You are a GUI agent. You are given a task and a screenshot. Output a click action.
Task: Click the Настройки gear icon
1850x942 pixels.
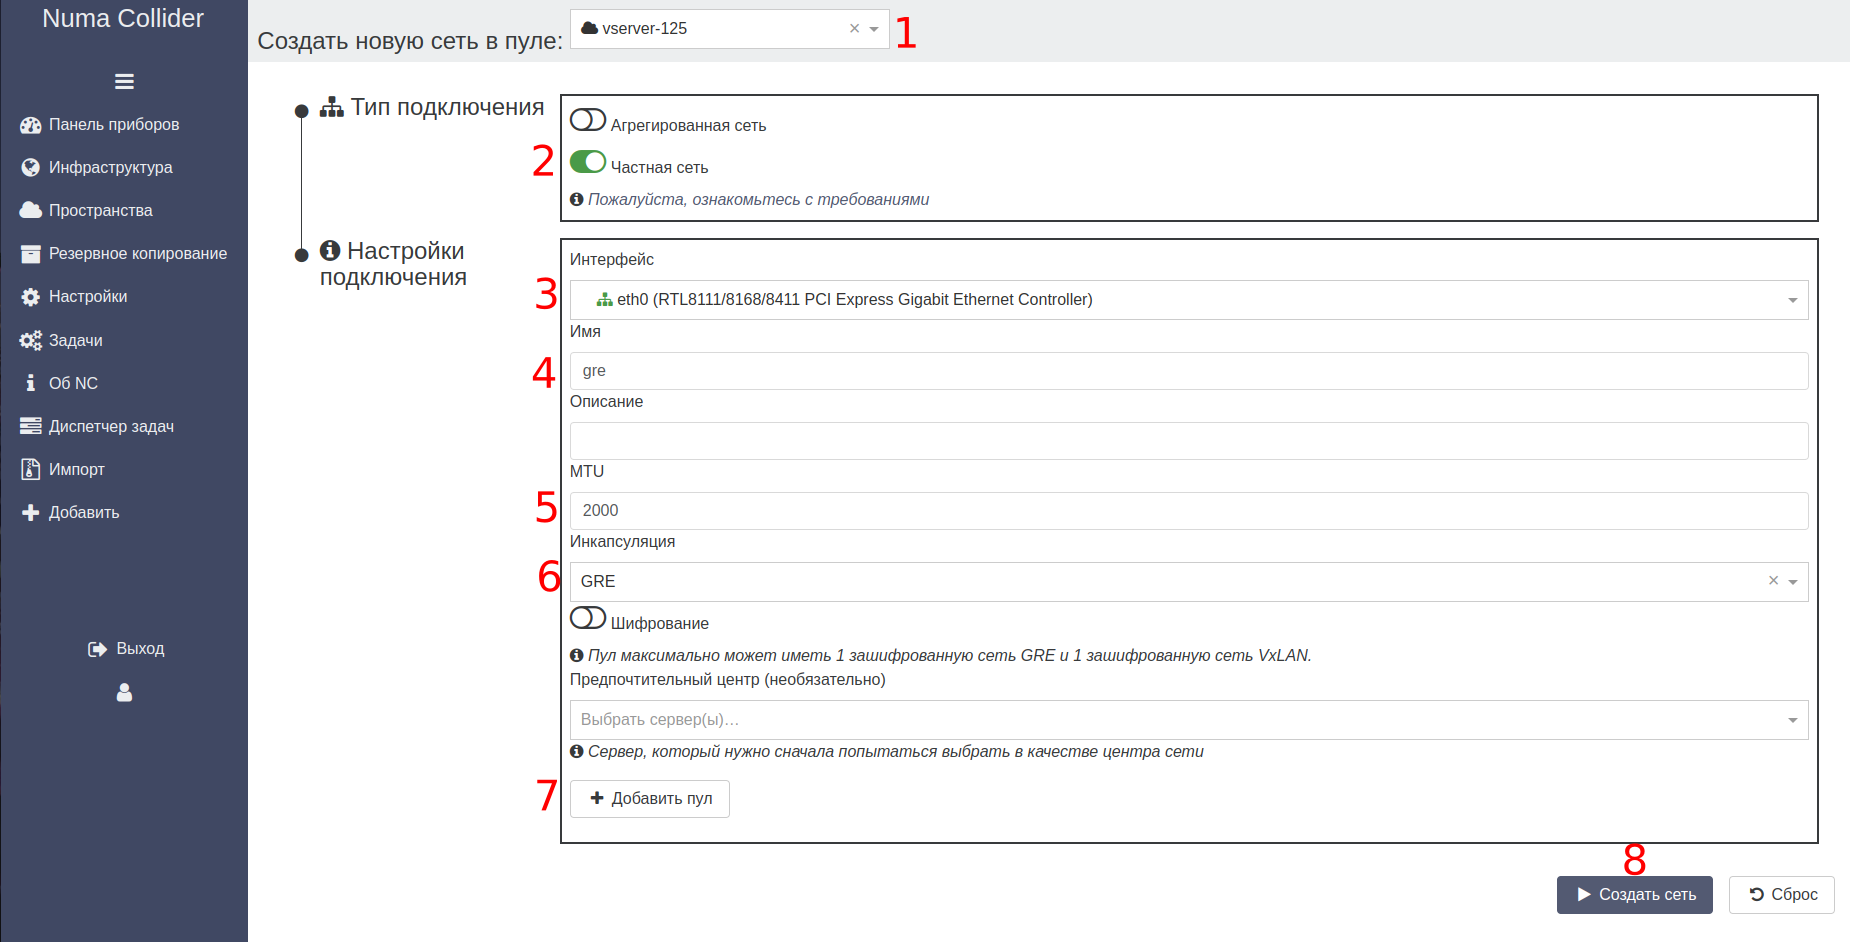click(31, 297)
